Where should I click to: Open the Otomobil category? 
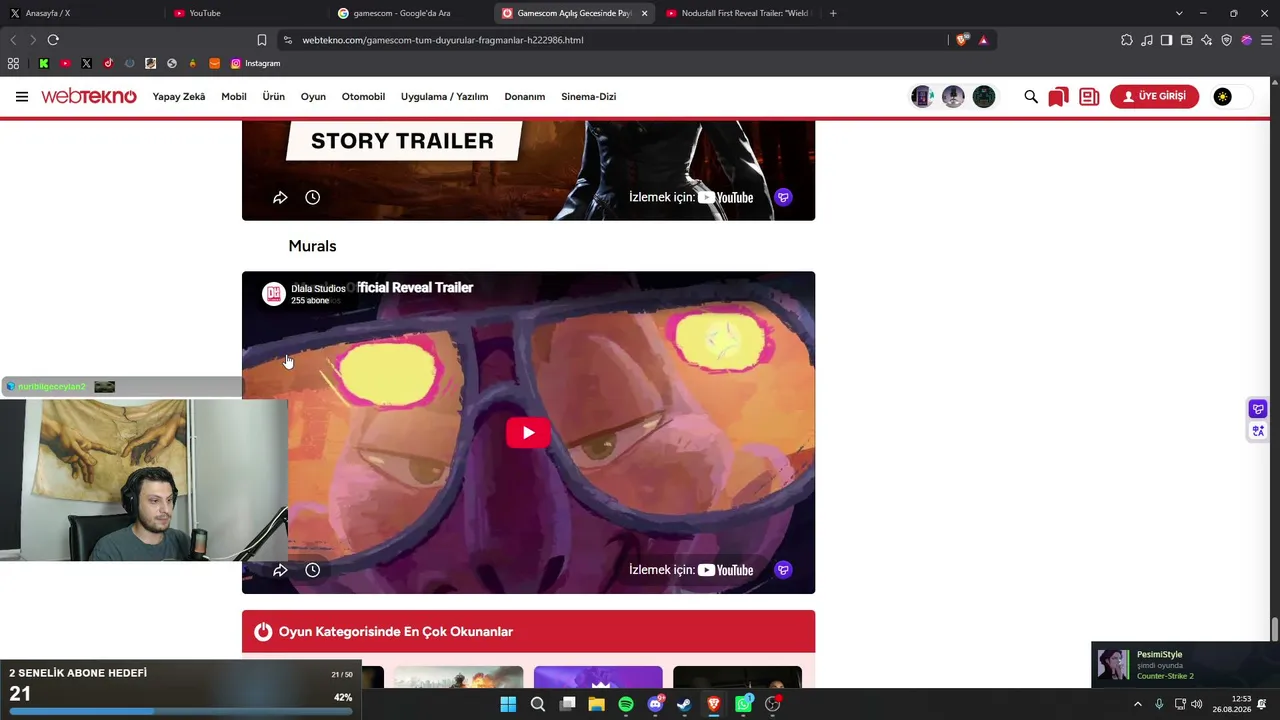[x=363, y=97]
